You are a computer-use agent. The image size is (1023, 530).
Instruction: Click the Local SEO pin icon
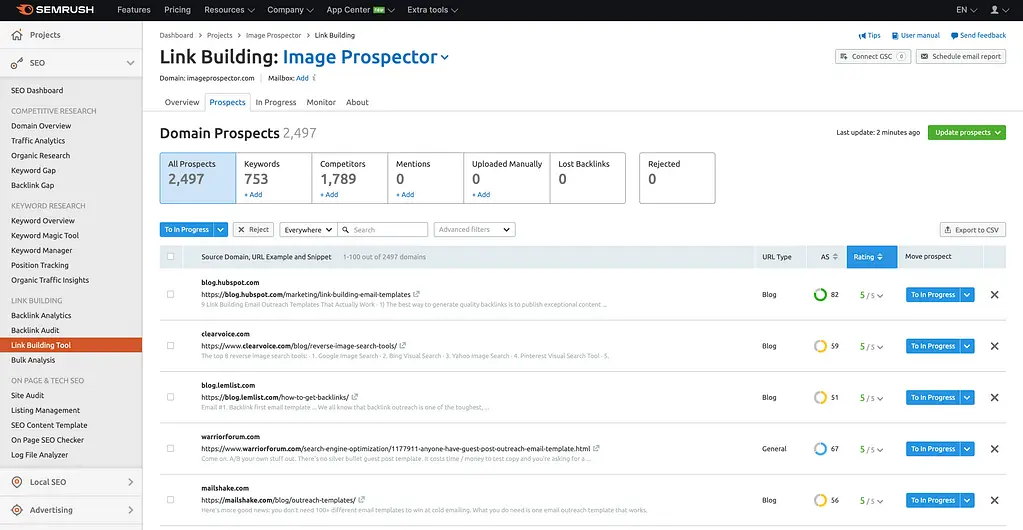click(x=17, y=482)
